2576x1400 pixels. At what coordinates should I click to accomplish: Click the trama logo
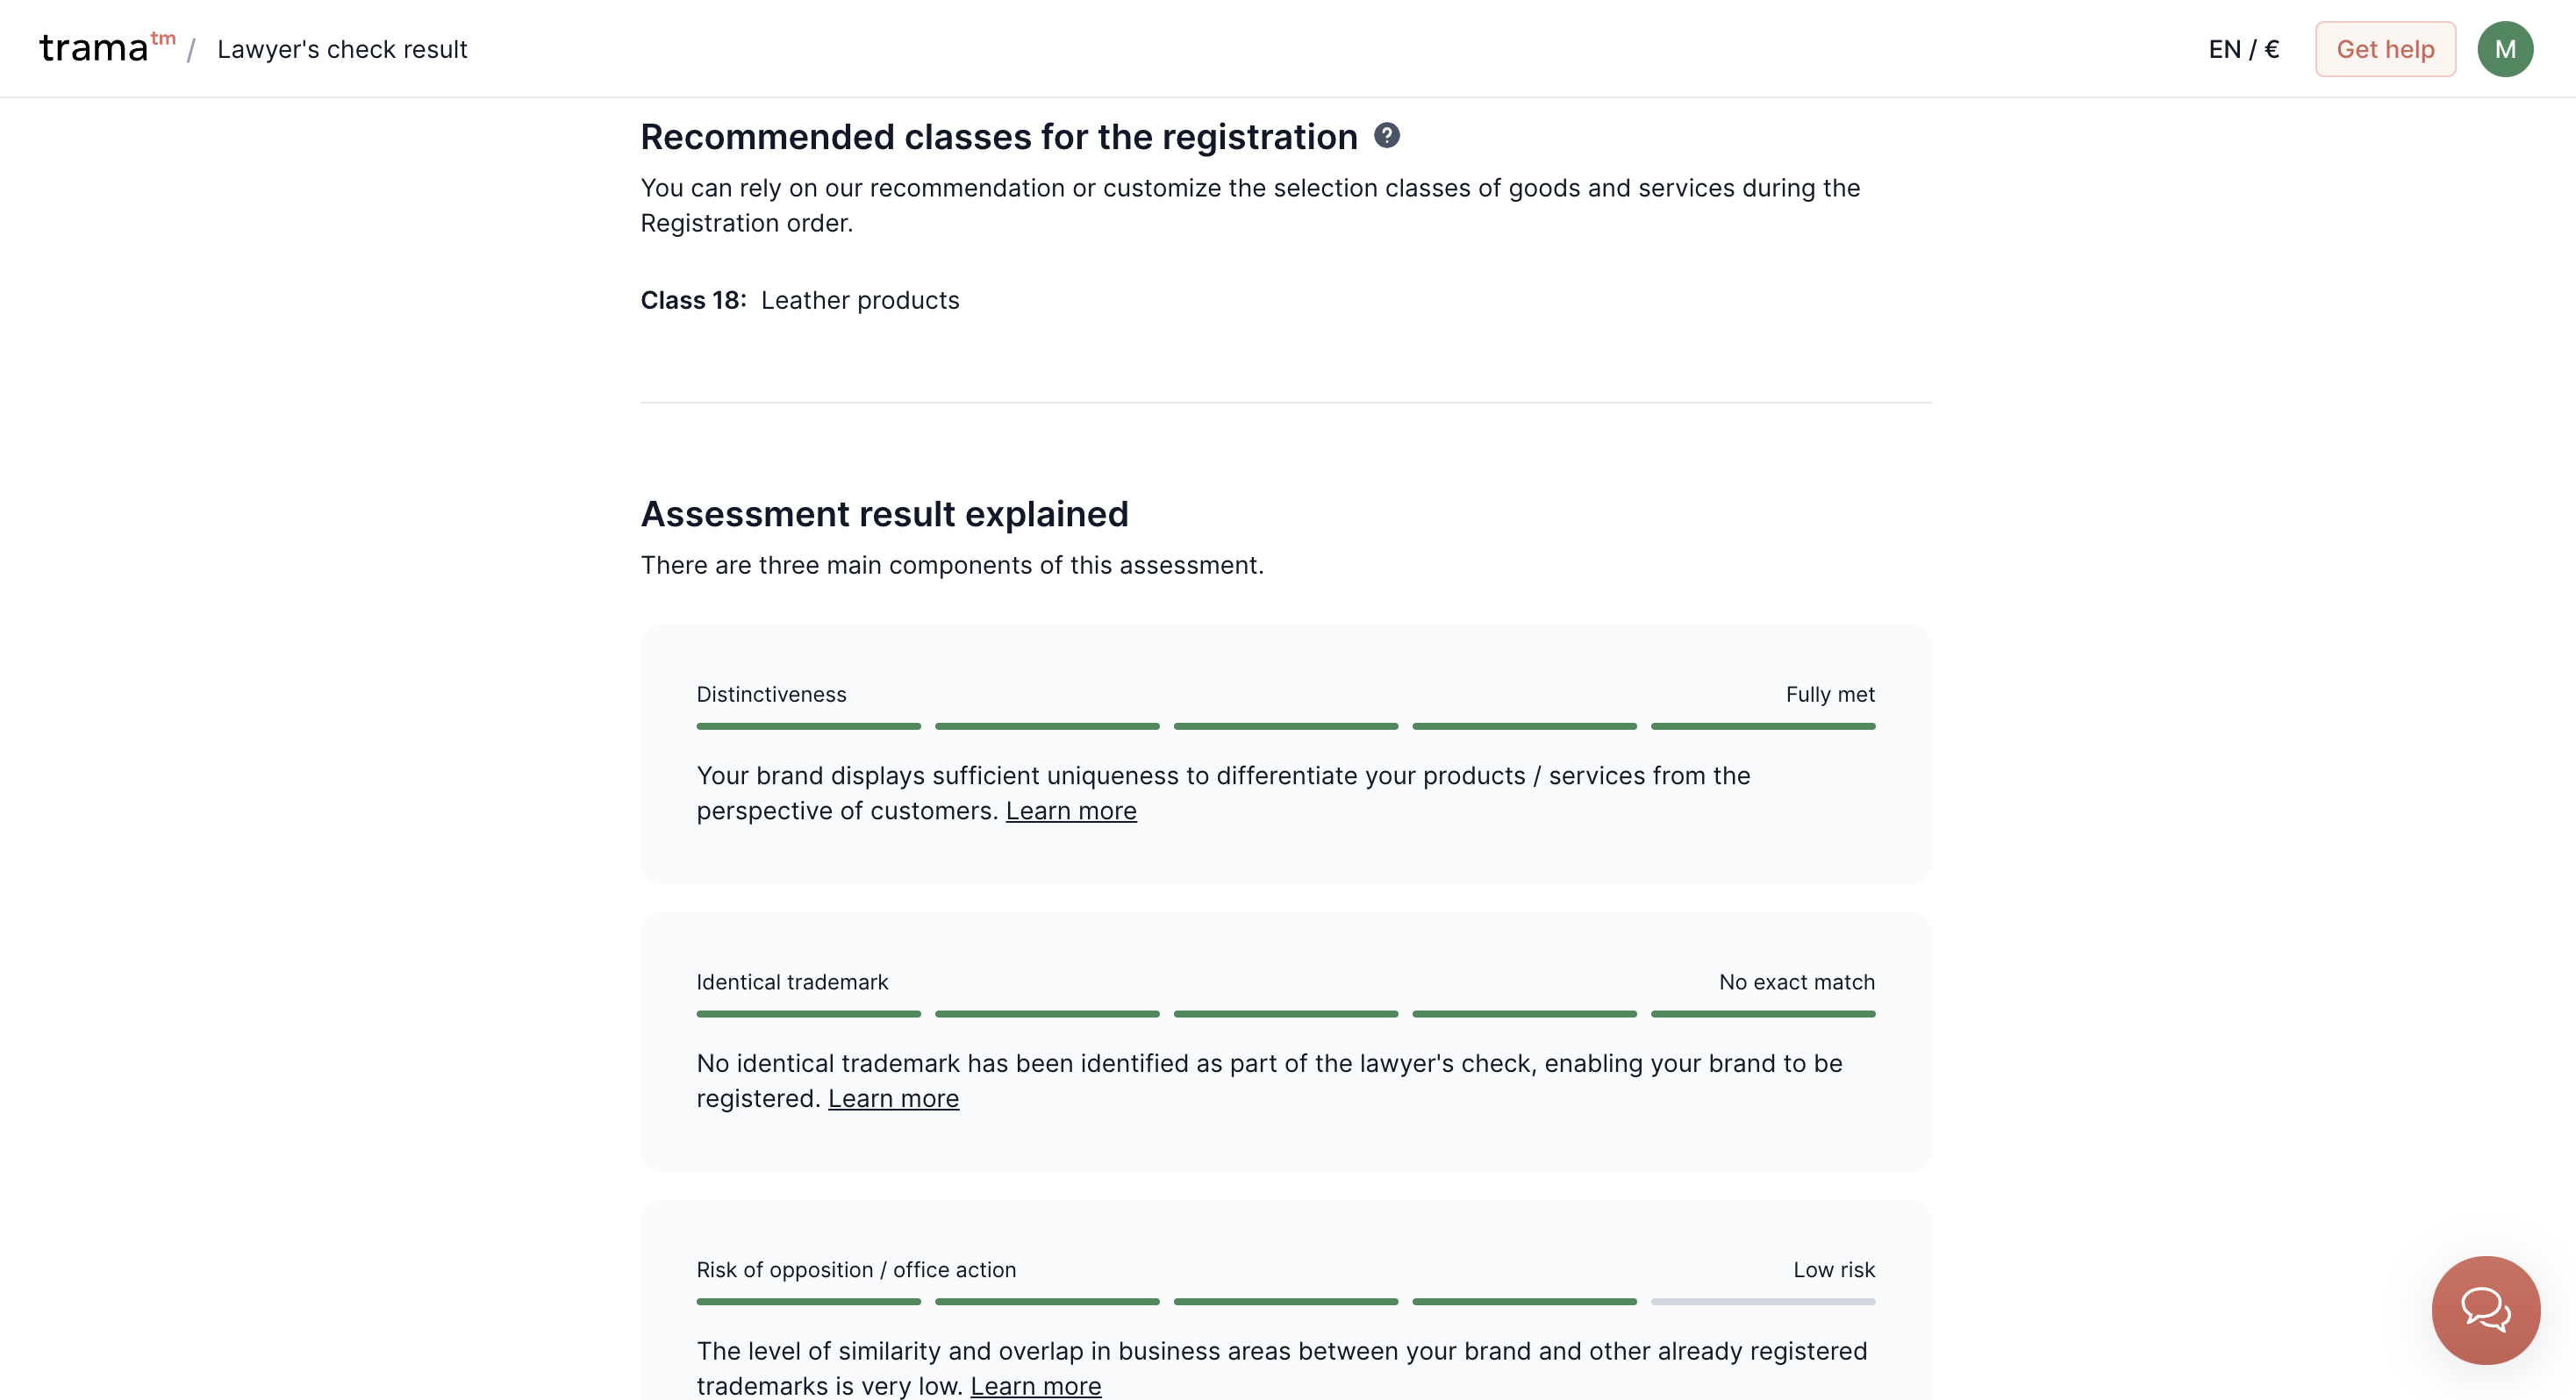[x=107, y=48]
